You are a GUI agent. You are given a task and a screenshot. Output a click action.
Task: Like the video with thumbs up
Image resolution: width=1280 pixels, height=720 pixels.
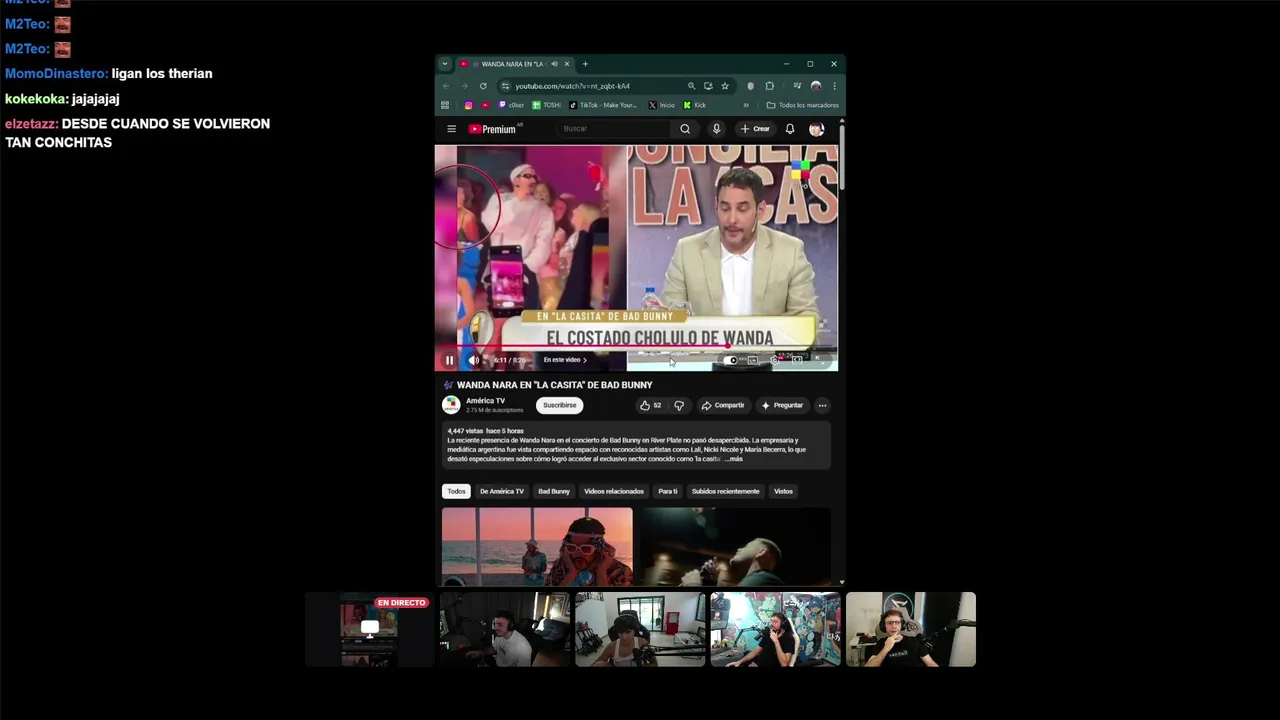tap(650, 405)
